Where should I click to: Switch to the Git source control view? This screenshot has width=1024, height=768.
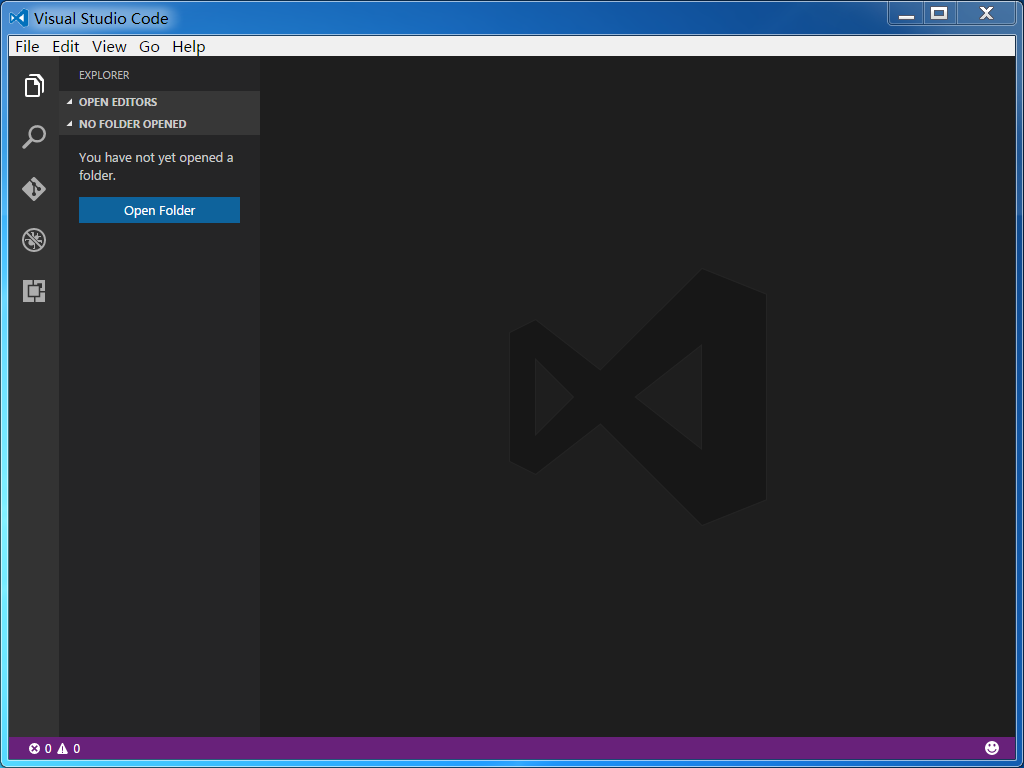click(x=34, y=189)
